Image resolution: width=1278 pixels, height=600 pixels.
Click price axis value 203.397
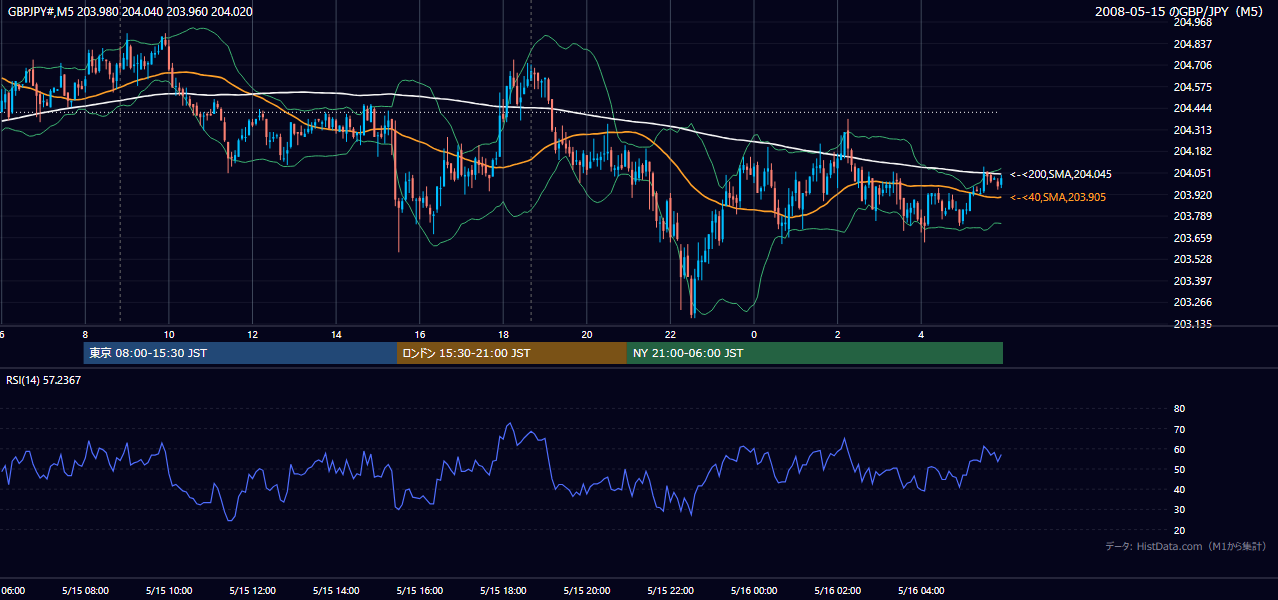tap(1192, 281)
